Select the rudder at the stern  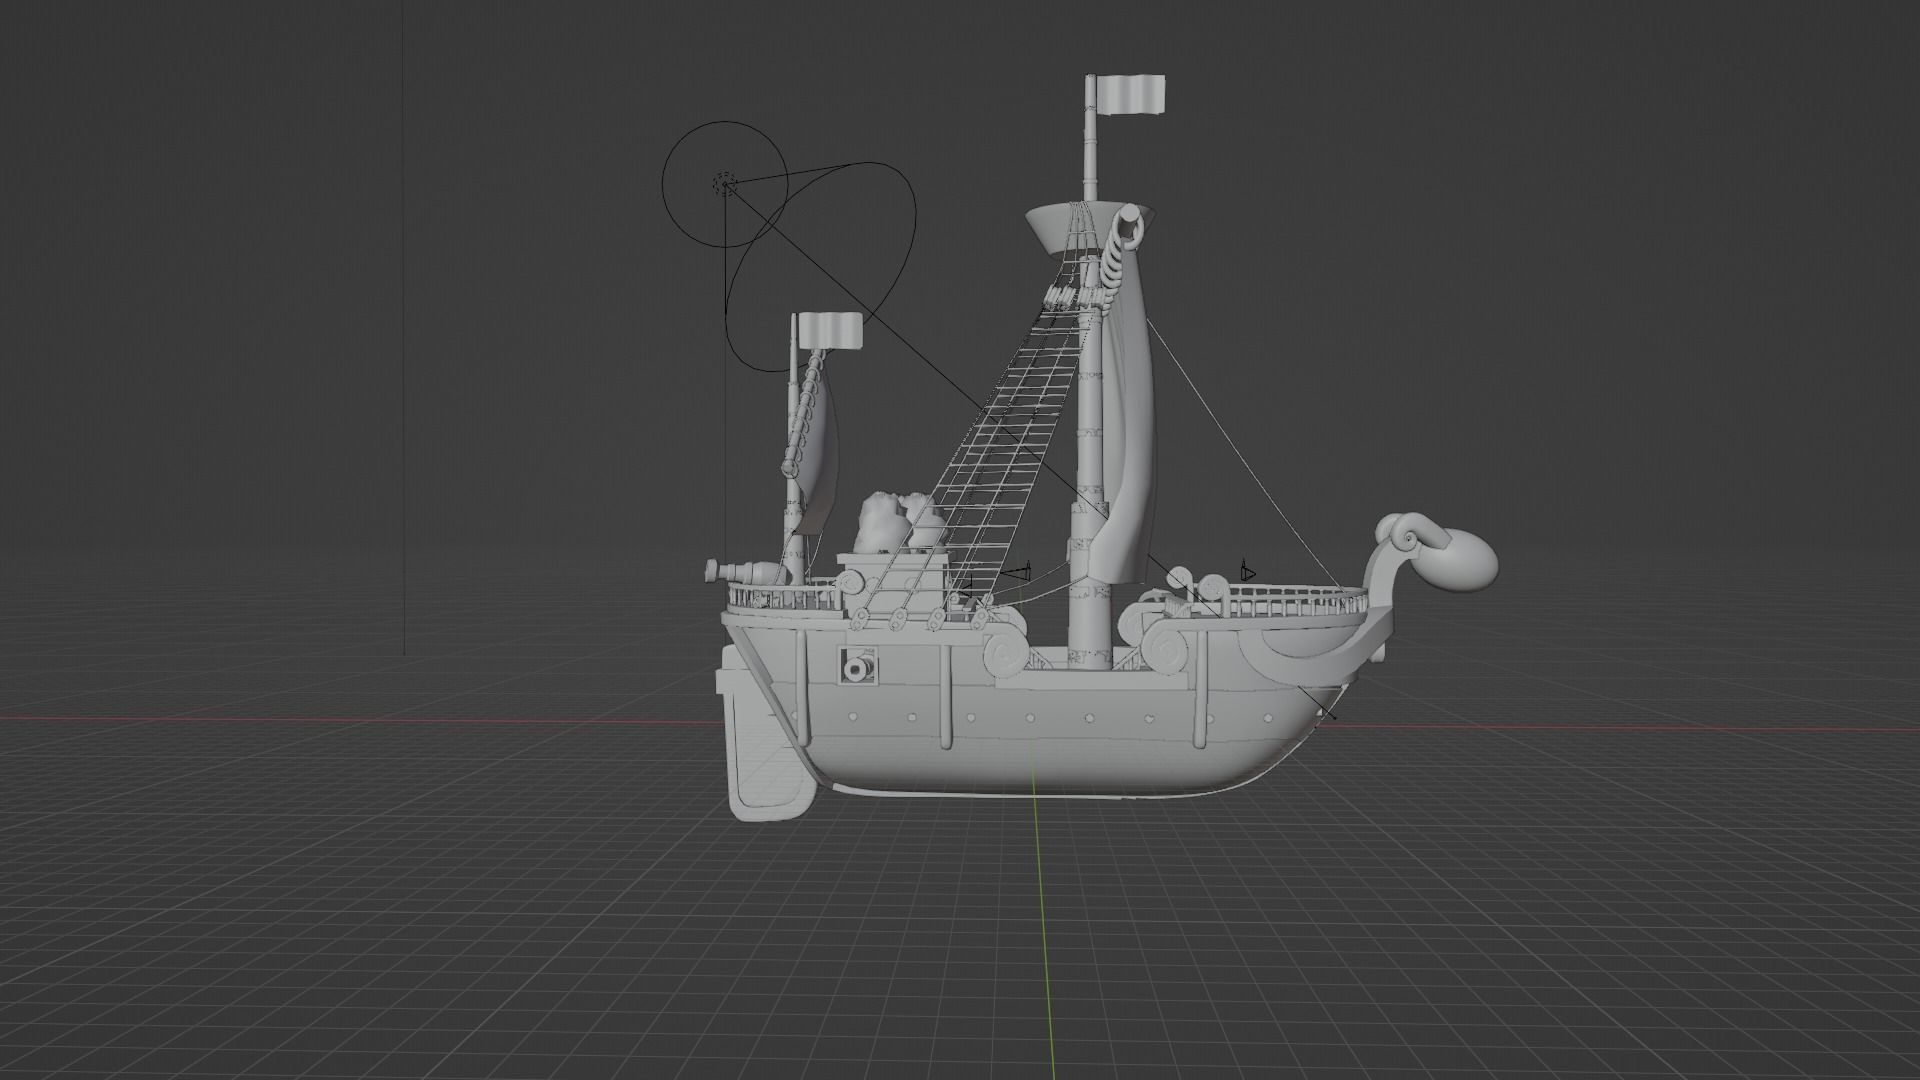click(x=766, y=743)
